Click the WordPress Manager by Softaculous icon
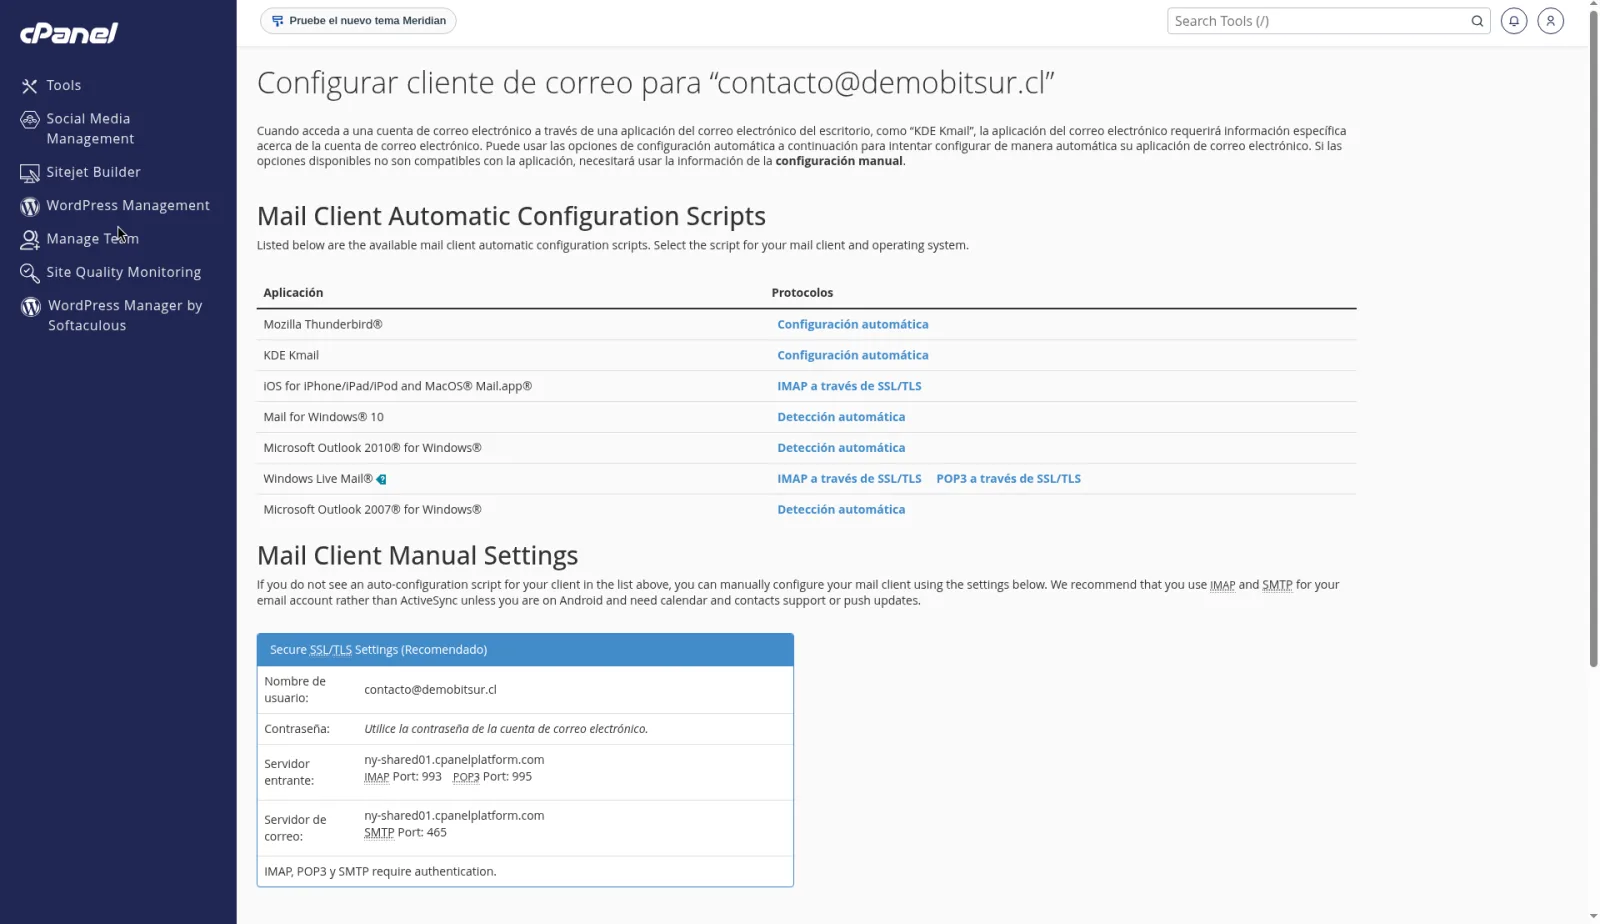The width and height of the screenshot is (1600, 924). pos(31,306)
